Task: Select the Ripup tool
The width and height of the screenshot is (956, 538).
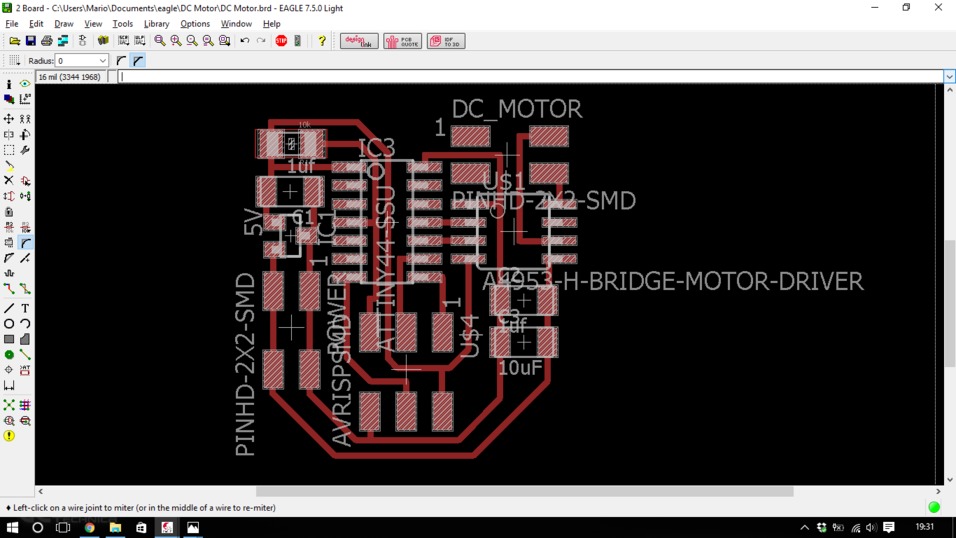Action: pyautogui.click(x=25, y=289)
